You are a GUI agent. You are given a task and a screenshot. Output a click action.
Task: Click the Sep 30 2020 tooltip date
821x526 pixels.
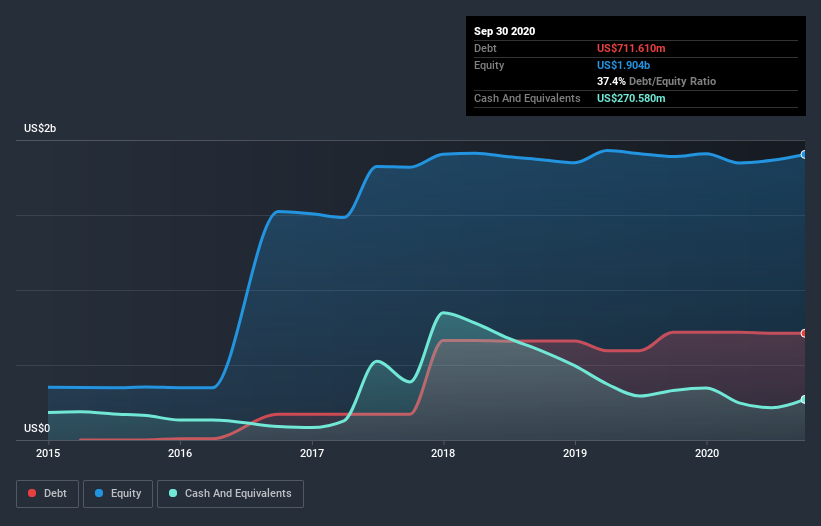[505, 31]
